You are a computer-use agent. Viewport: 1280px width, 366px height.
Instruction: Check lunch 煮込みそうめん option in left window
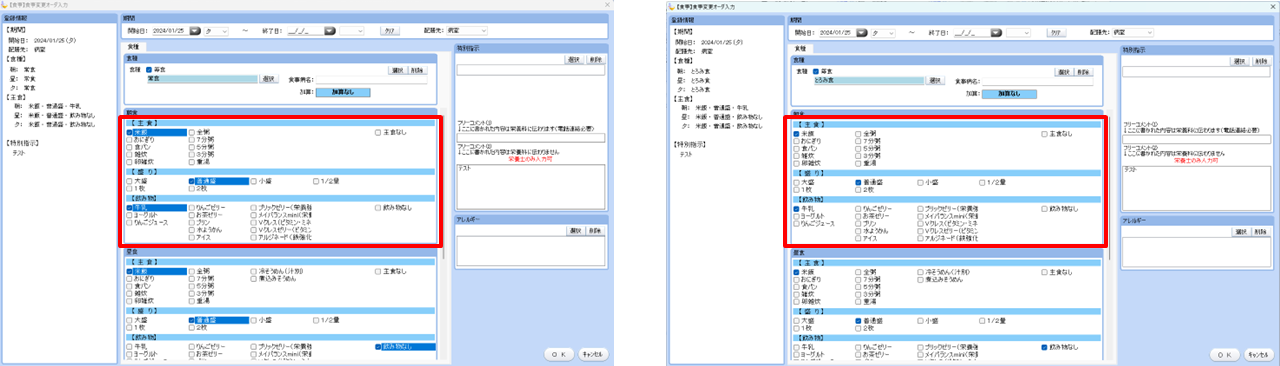(x=254, y=279)
